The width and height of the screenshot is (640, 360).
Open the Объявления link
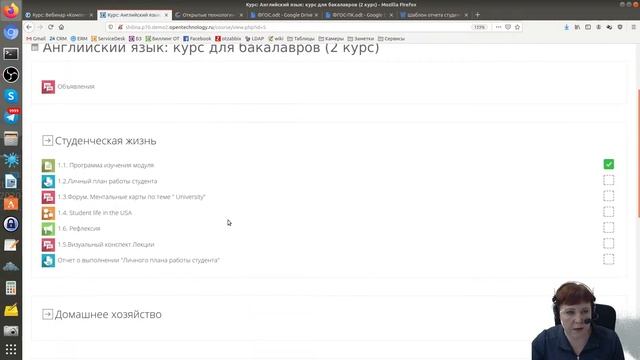(x=76, y=87)
